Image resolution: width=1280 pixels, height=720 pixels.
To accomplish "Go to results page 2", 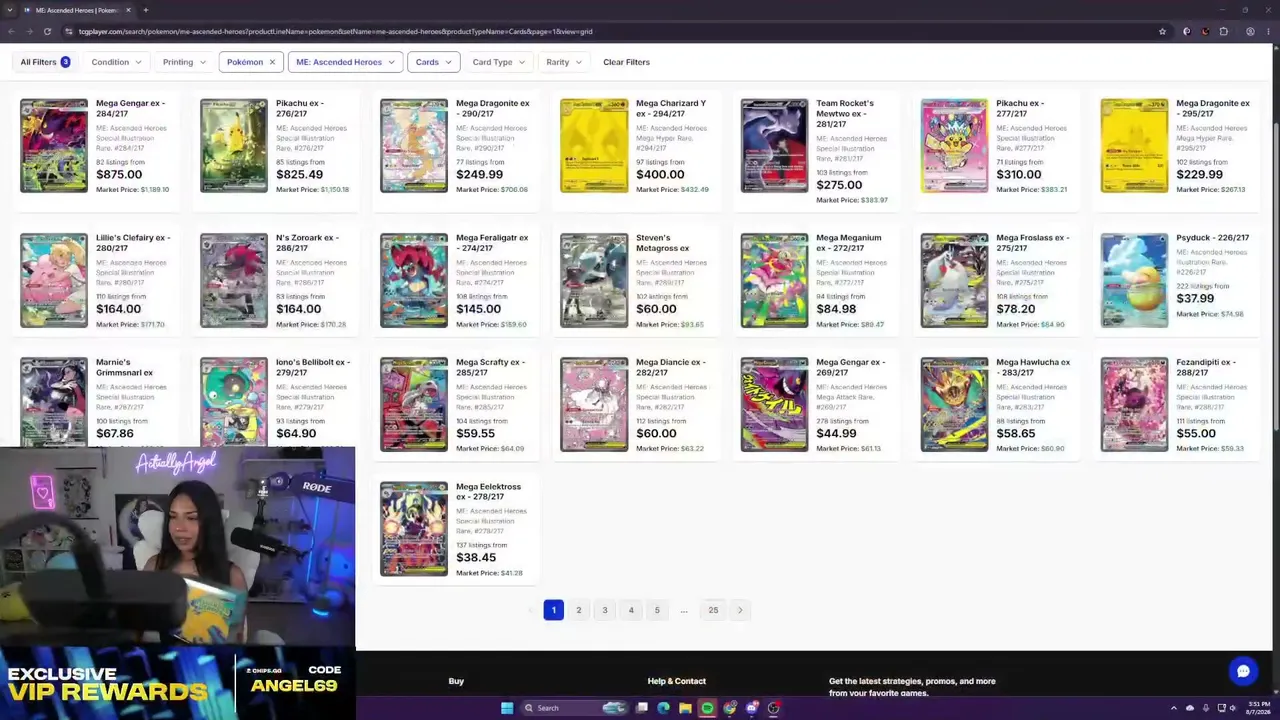I will pos(578,610).
